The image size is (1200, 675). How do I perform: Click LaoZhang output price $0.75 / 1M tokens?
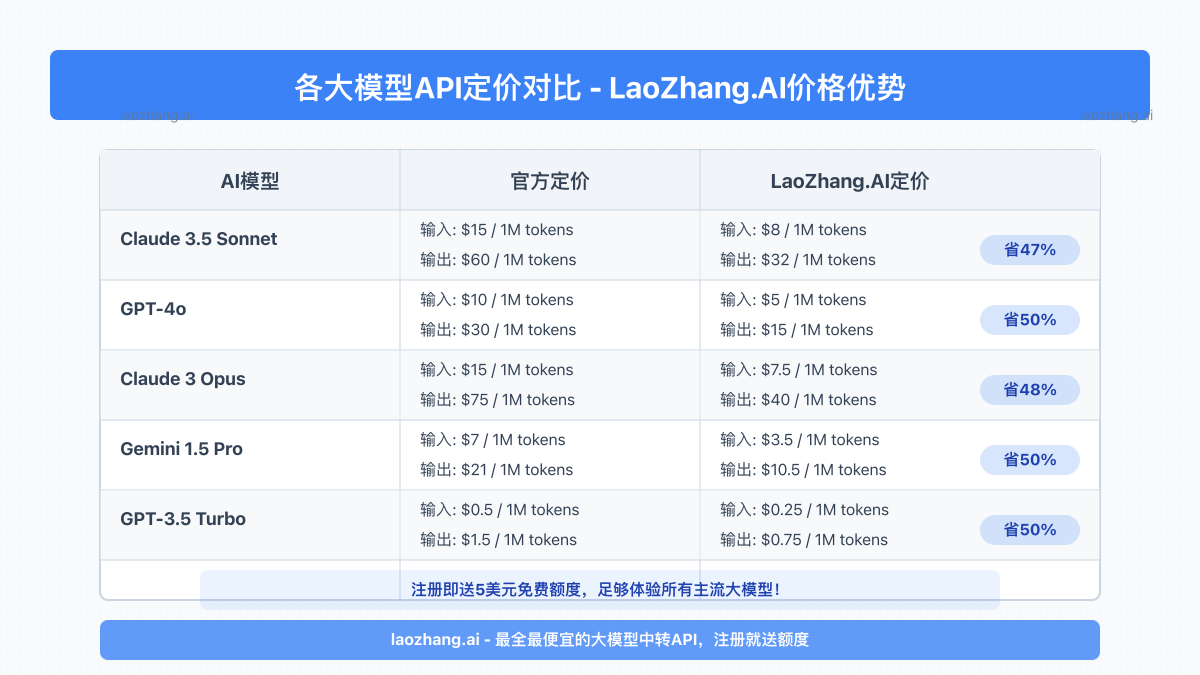coord(804,540)
